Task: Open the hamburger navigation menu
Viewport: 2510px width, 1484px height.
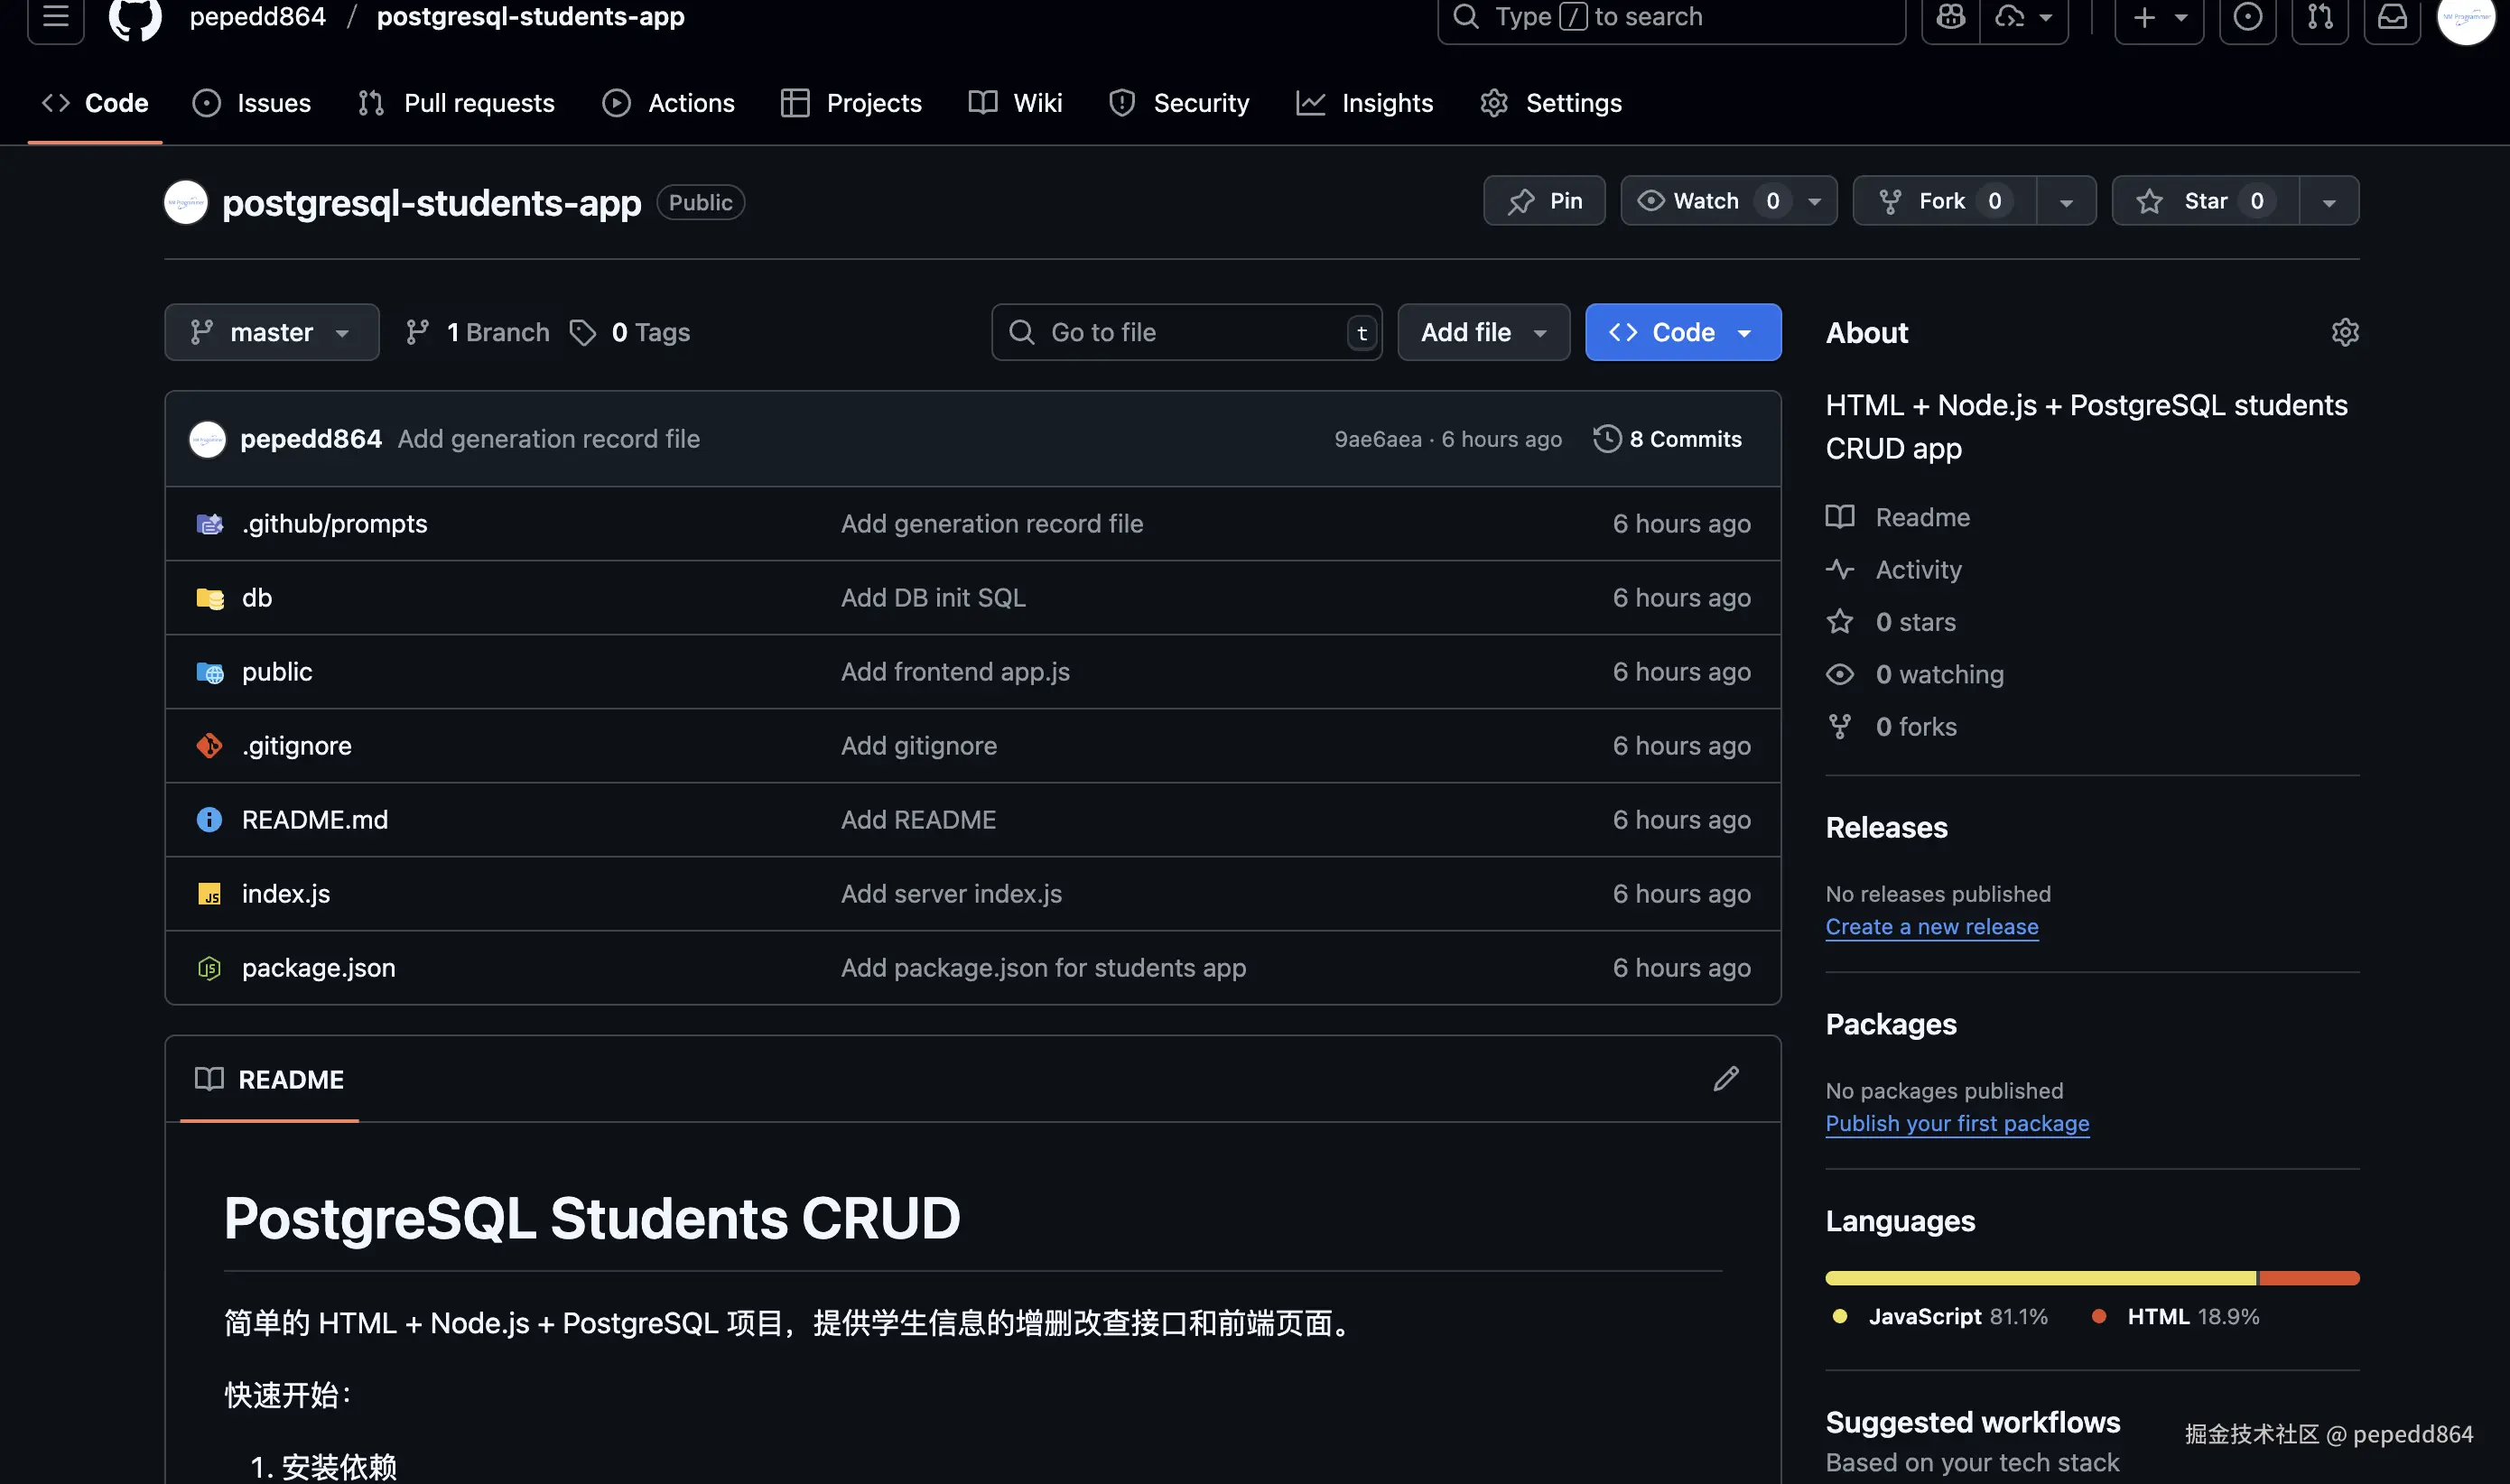Action: (55, 17)
